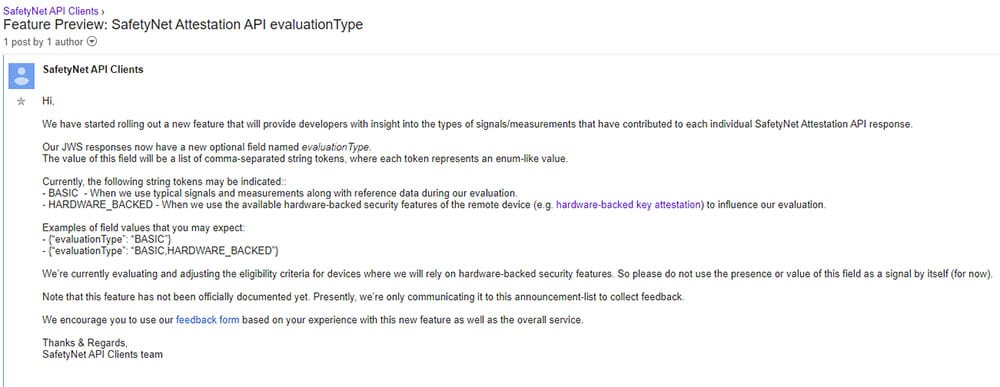Screen dimensions: 1000x387
Task: Click the 'not been officially documented' note paragraph
Action: tap(363, 297)
